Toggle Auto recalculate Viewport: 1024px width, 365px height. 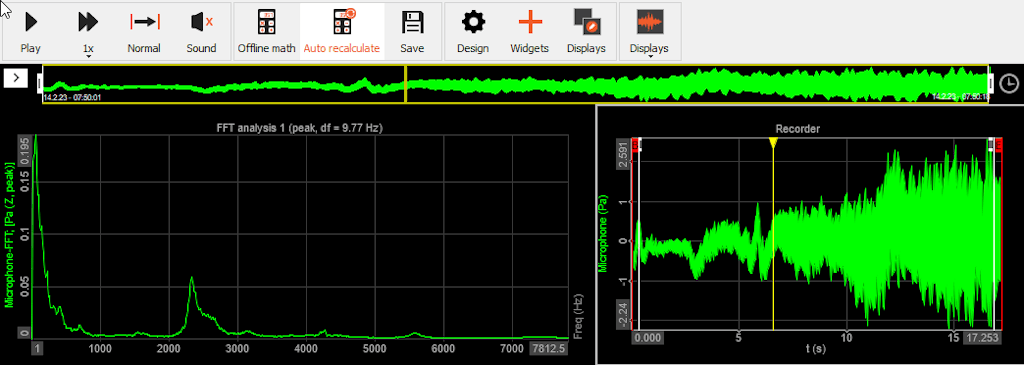(x=342, y=31)
